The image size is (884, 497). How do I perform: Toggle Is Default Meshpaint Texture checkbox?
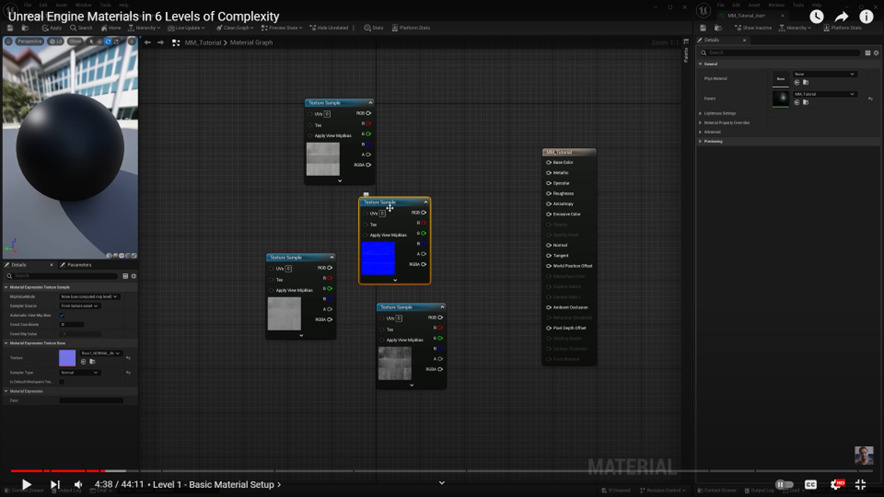[x=62, y=381]
